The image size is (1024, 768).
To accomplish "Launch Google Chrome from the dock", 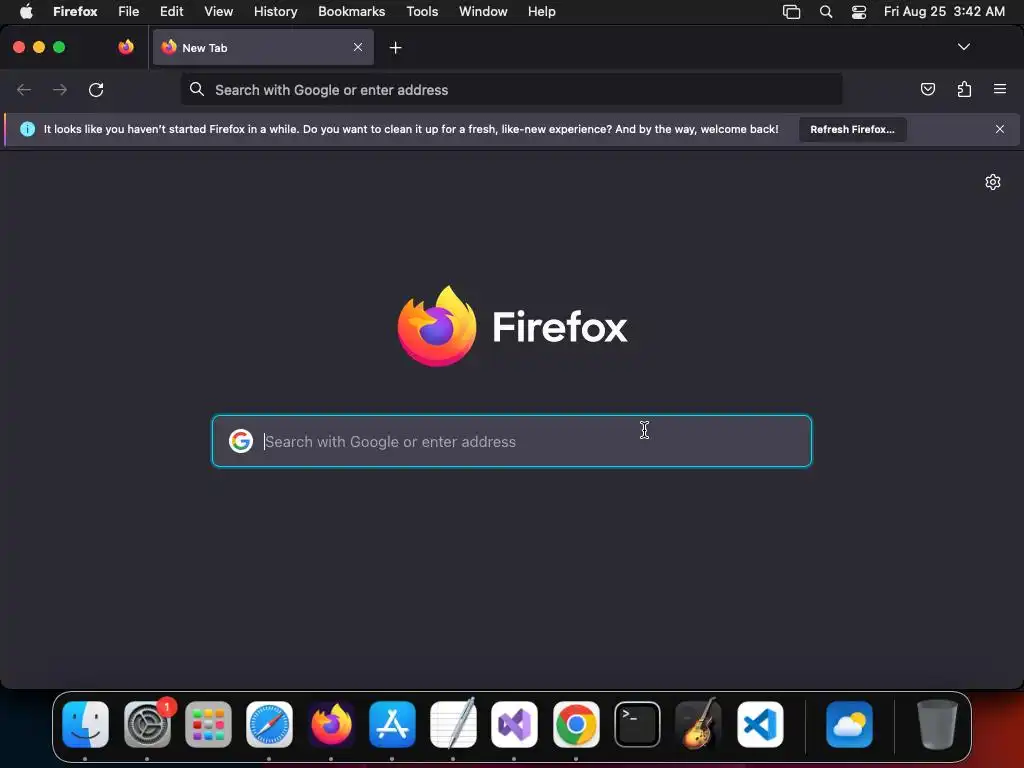I will click(x=576, y=724).
